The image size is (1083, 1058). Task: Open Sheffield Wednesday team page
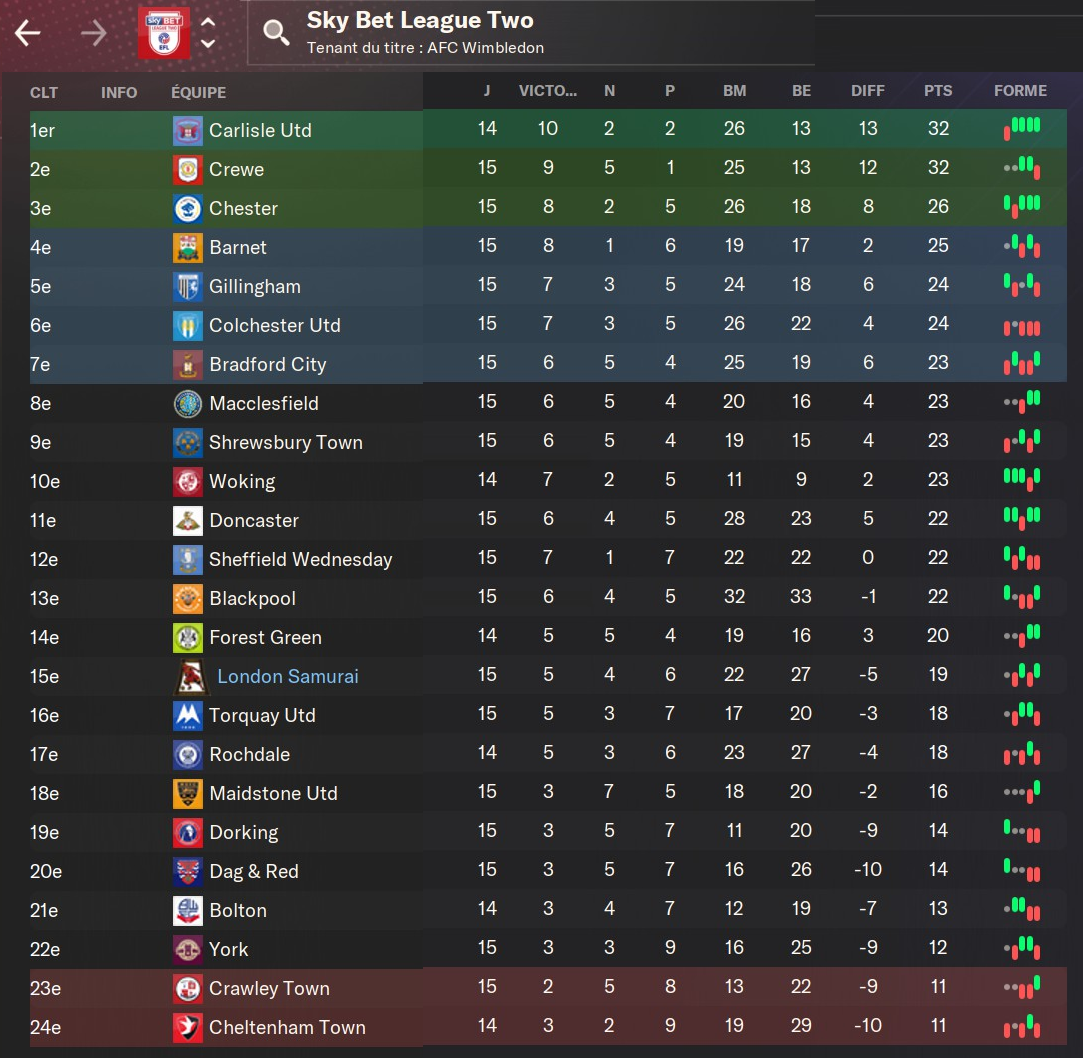click(x=300, y=560)
